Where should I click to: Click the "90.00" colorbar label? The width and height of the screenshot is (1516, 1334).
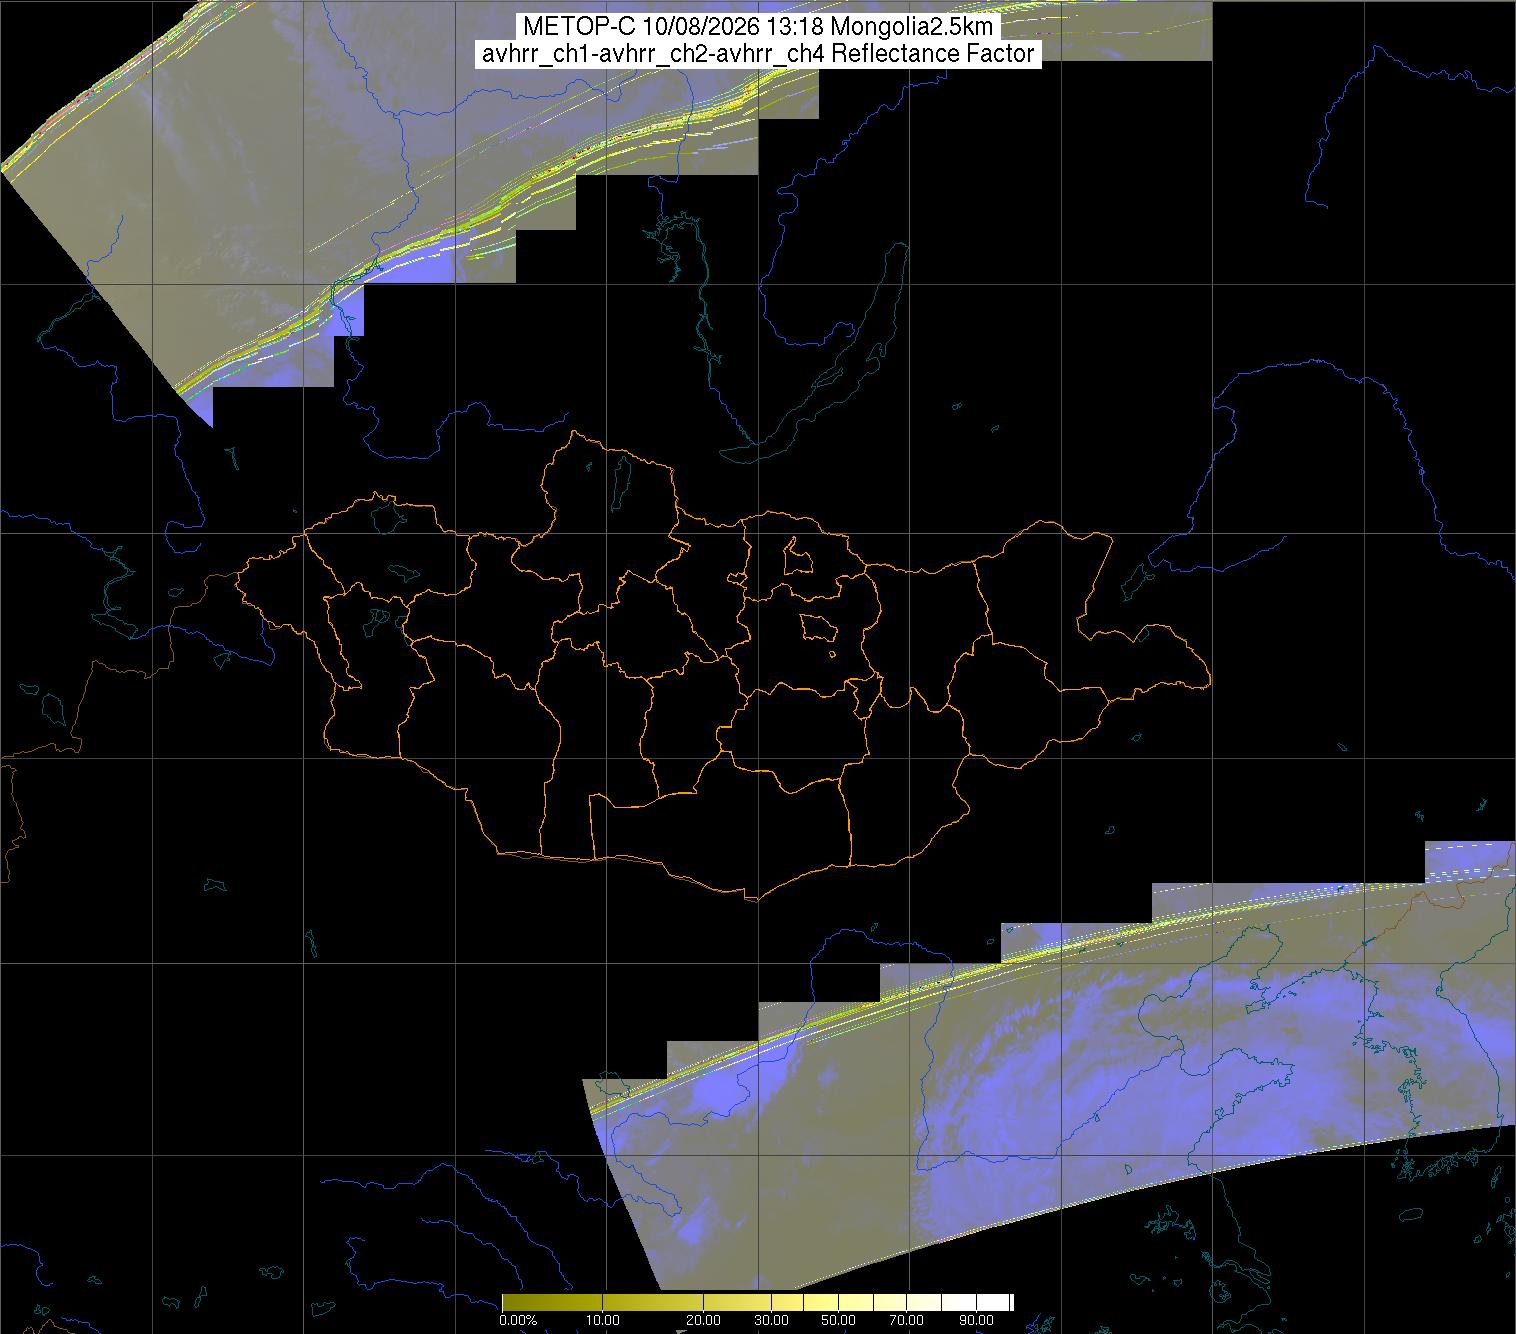[x=975, y=1320]
